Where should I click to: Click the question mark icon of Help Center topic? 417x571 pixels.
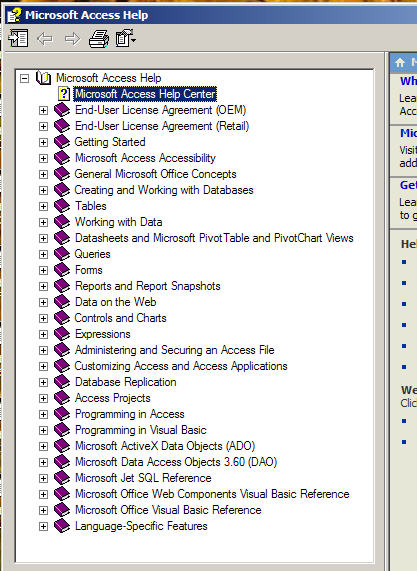point(64,94)
